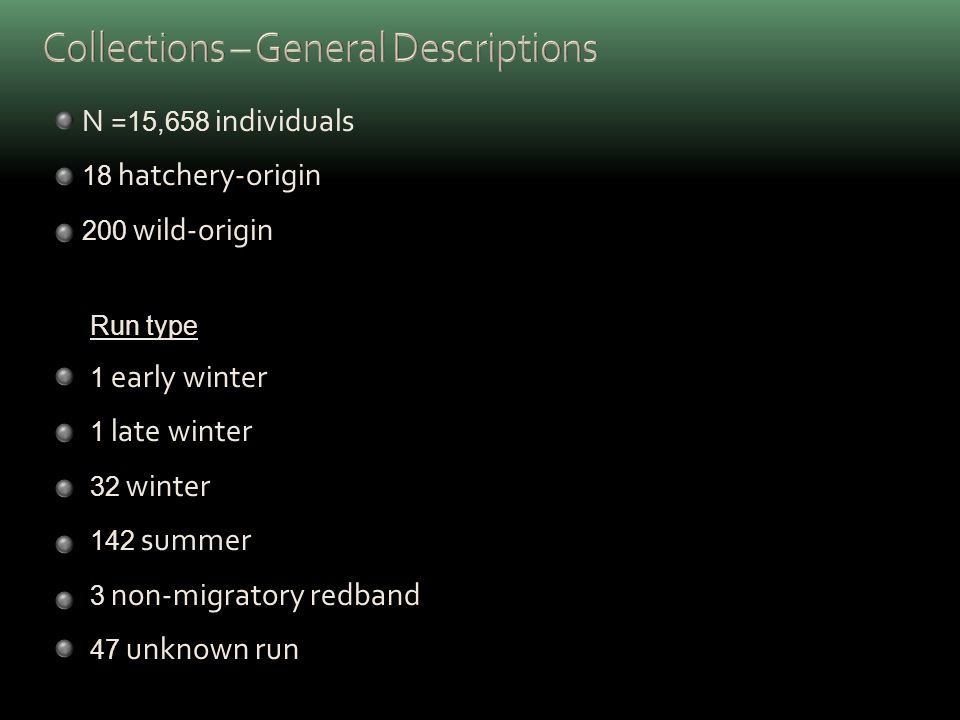960x720 pixels.
Task: Click the underlined 'Run type' heading
Action: pos(144,326)
